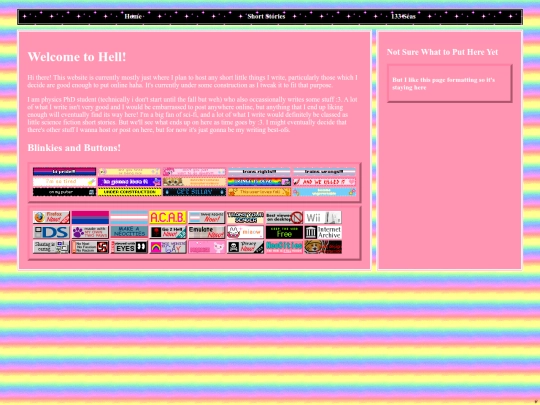Click the 'bi pride!!!' blinkie
The image size is (540, 405).
coord(64,172)
